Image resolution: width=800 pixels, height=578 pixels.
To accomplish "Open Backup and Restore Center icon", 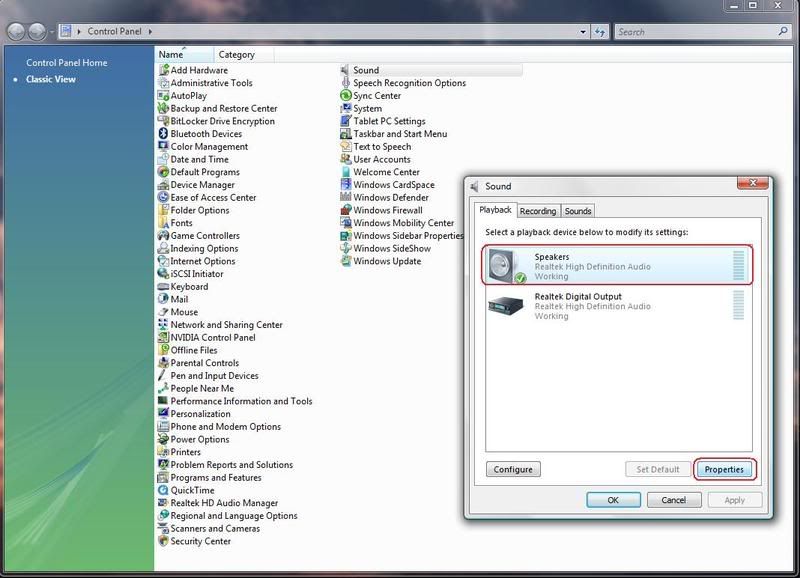I will (163, 108).
